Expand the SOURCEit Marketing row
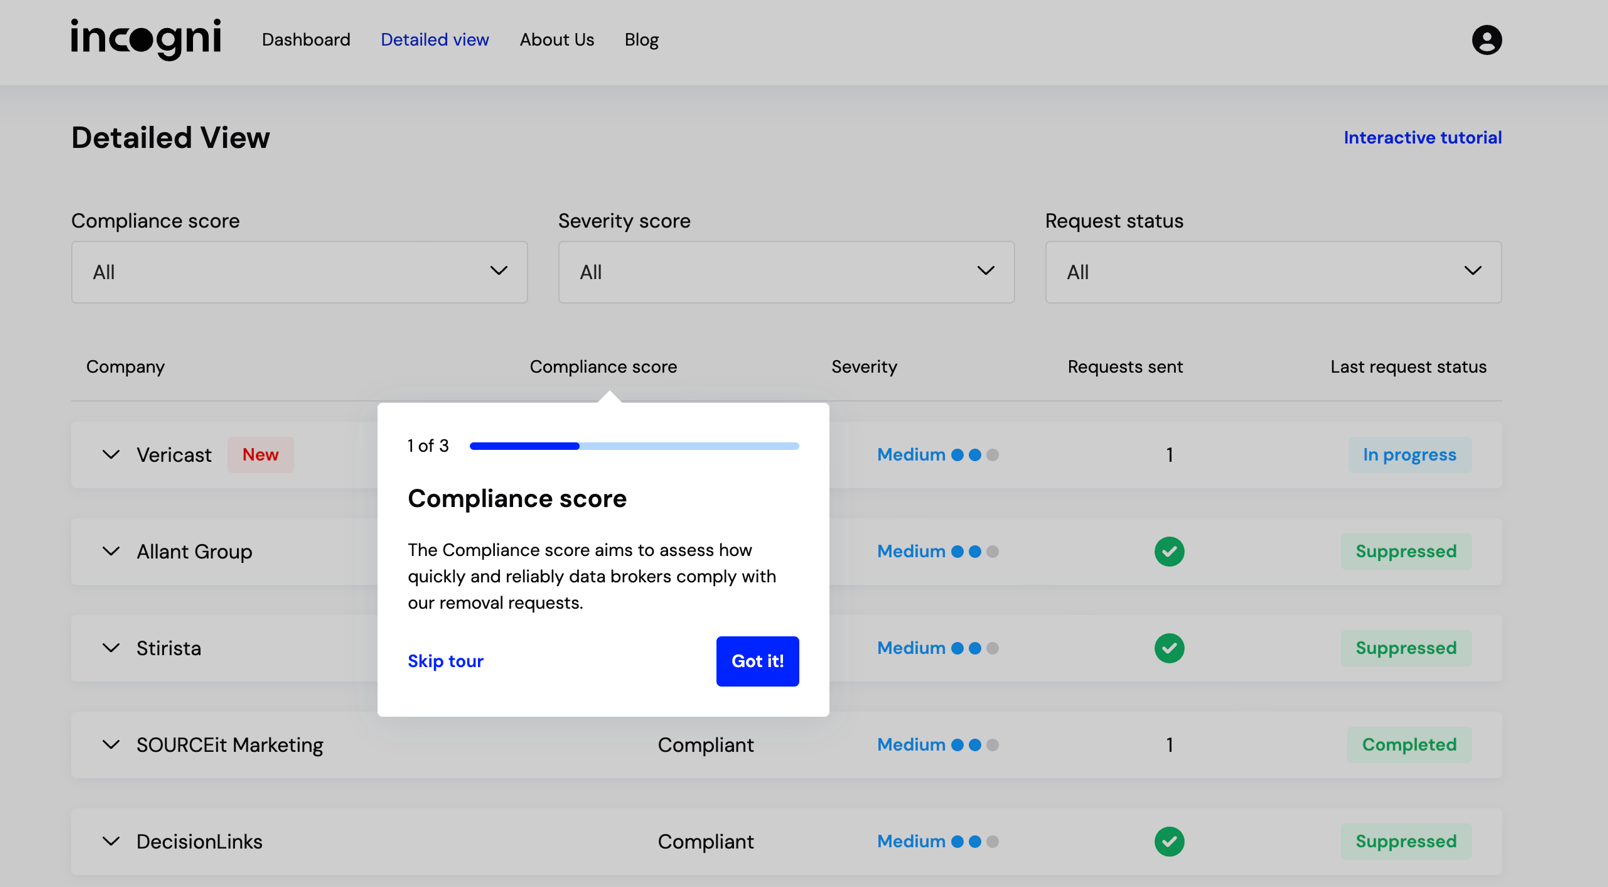 tap(111, 745)
